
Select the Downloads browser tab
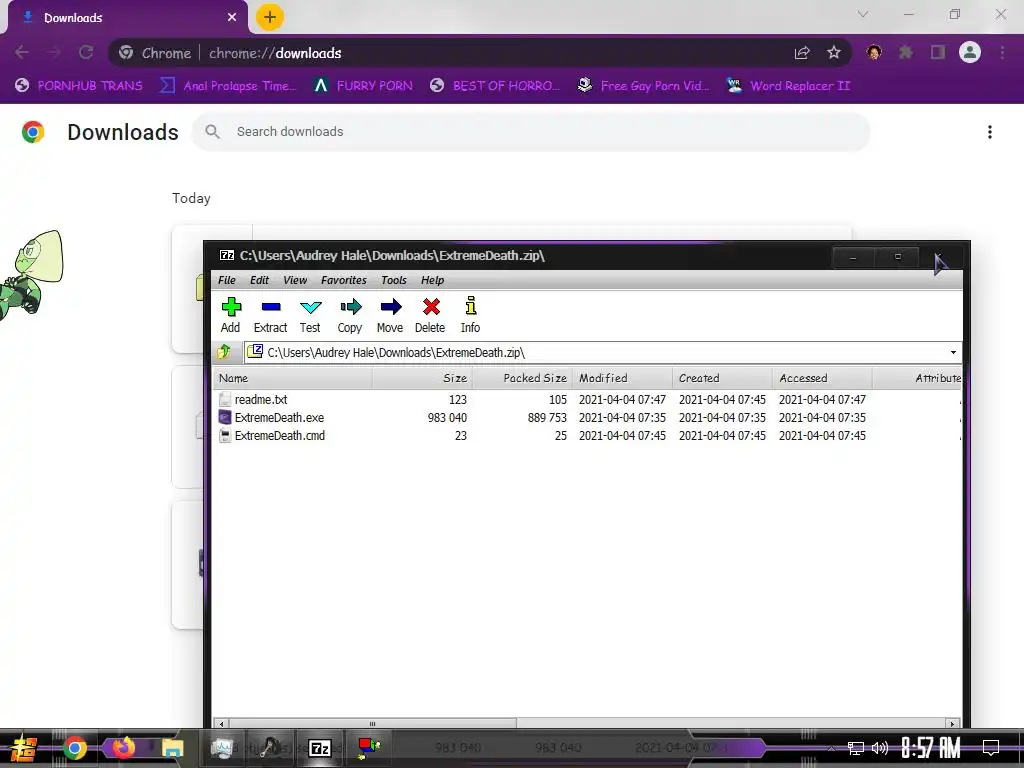pos(127,17)
